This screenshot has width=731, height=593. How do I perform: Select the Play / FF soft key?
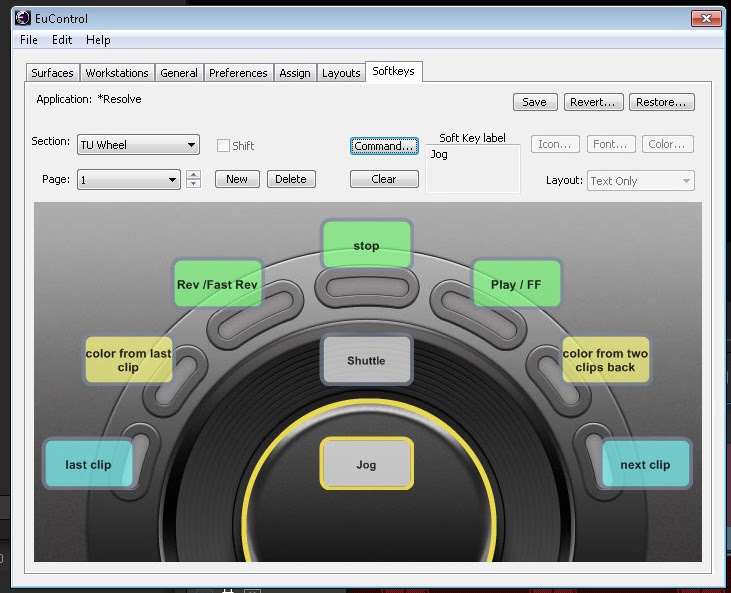coord(516,284)
